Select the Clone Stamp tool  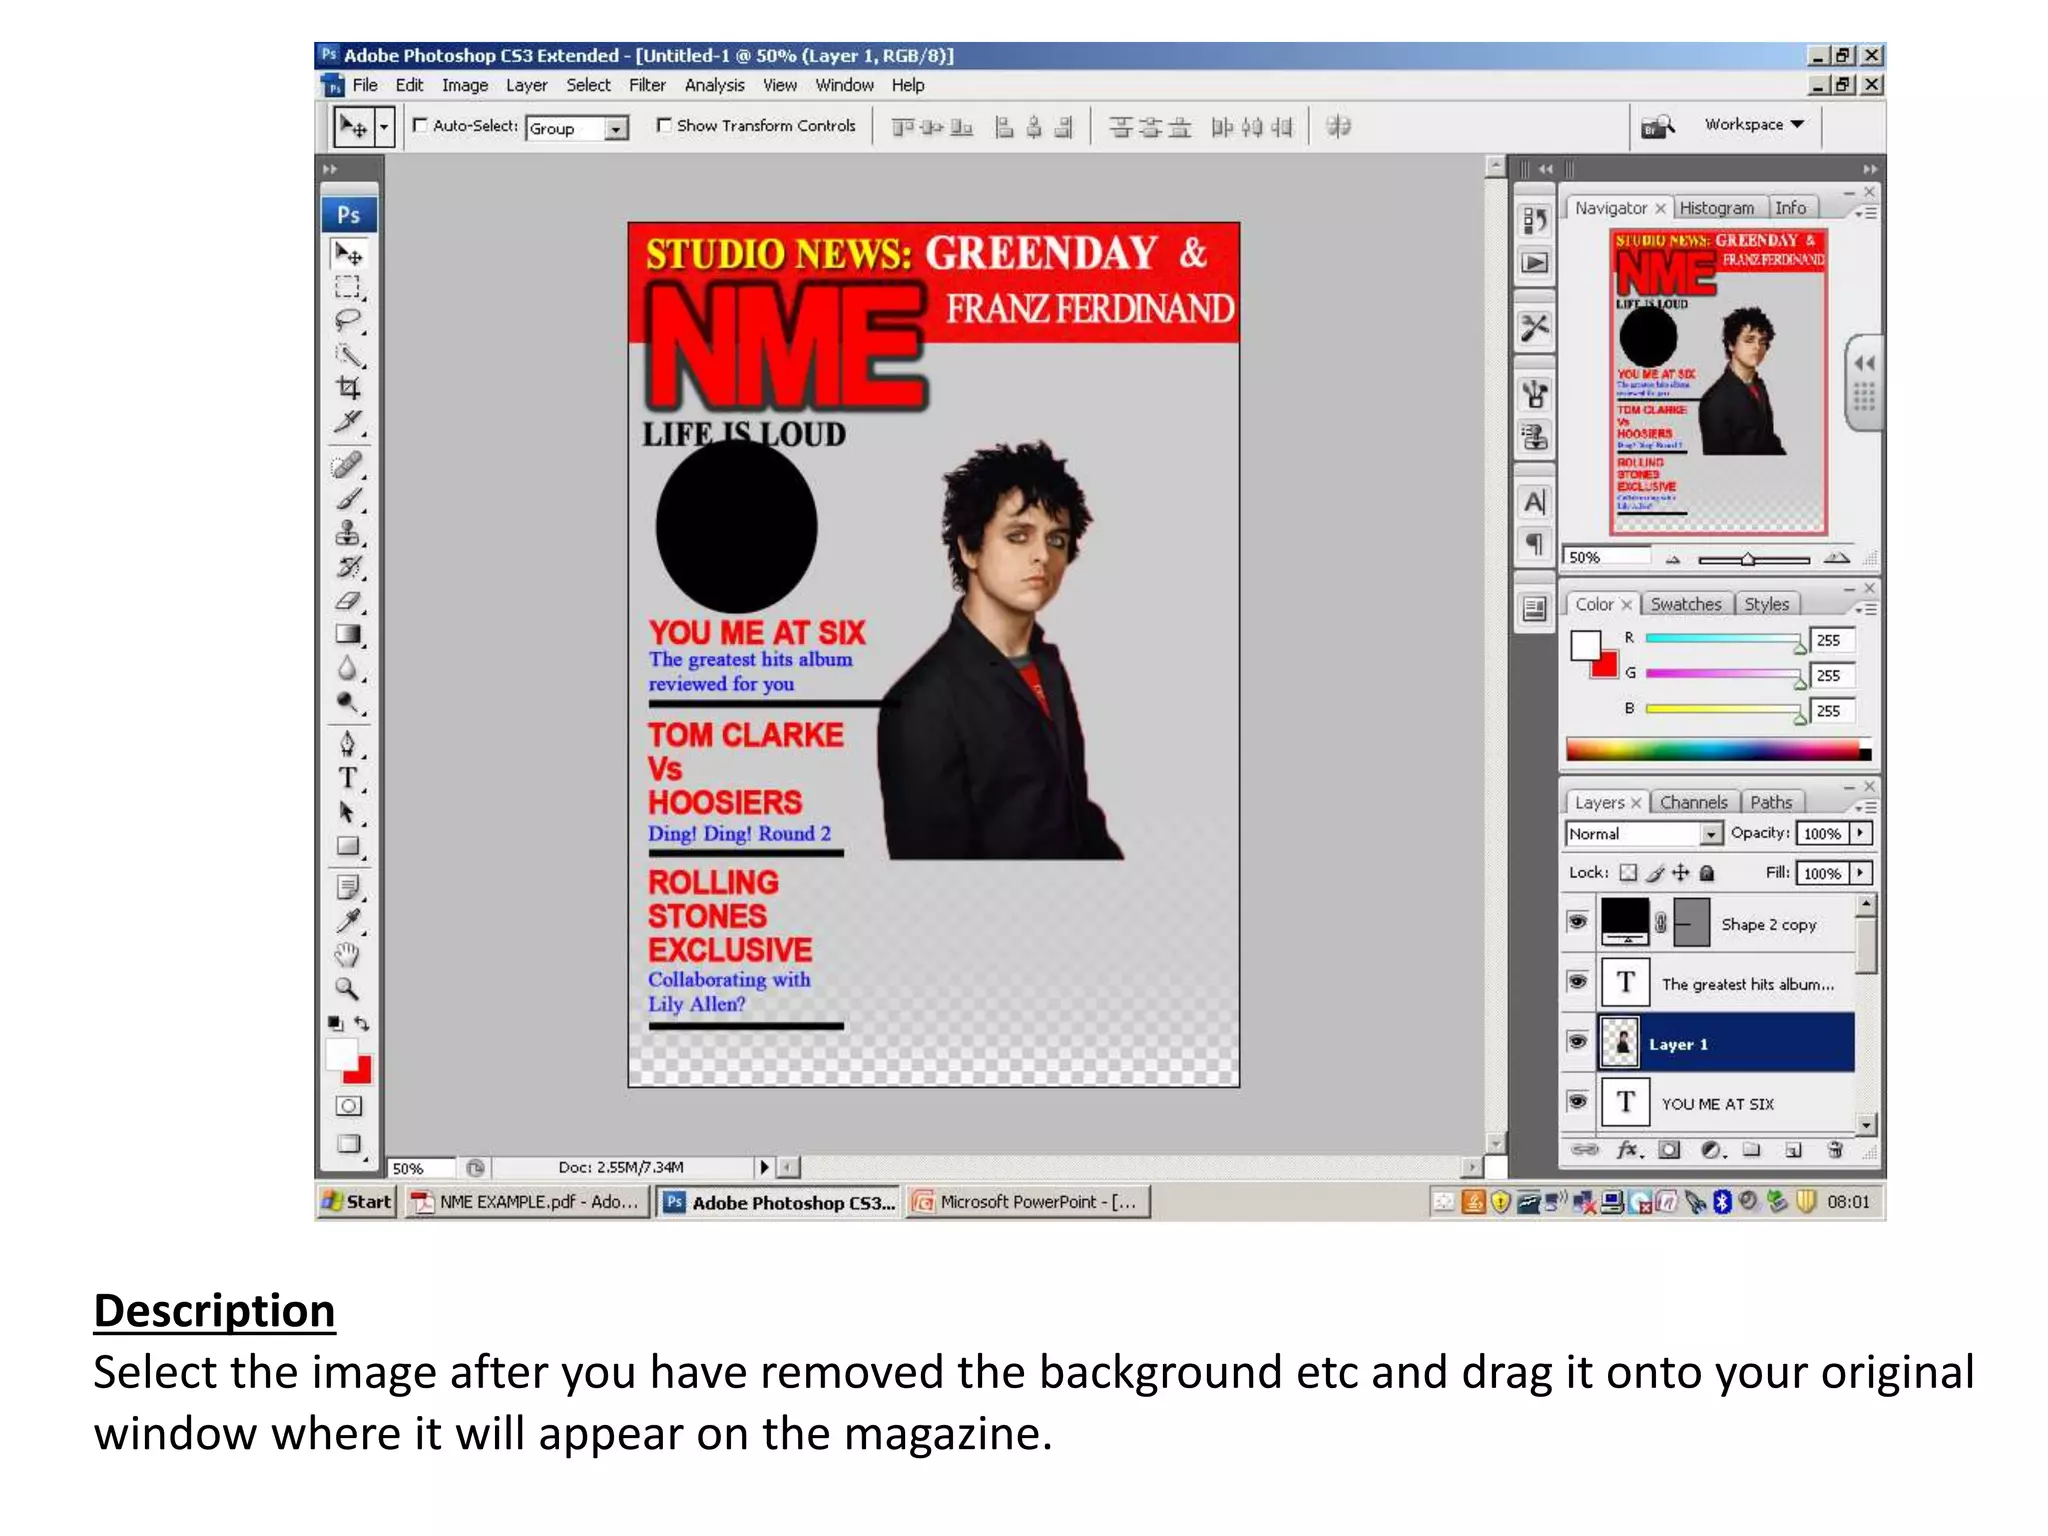click(x=348, y=532)
